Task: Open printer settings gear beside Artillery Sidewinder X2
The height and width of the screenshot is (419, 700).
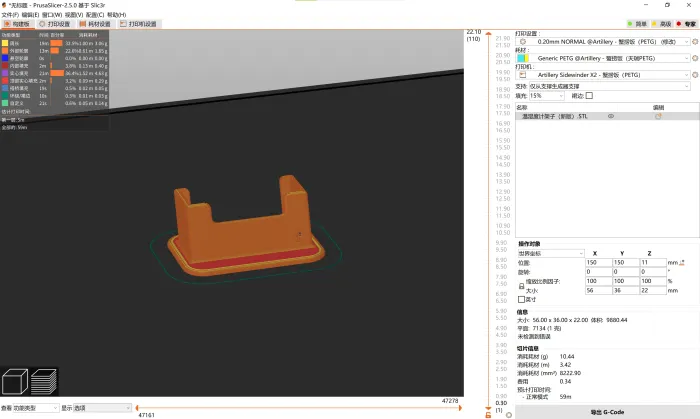Action: (695, 75)
